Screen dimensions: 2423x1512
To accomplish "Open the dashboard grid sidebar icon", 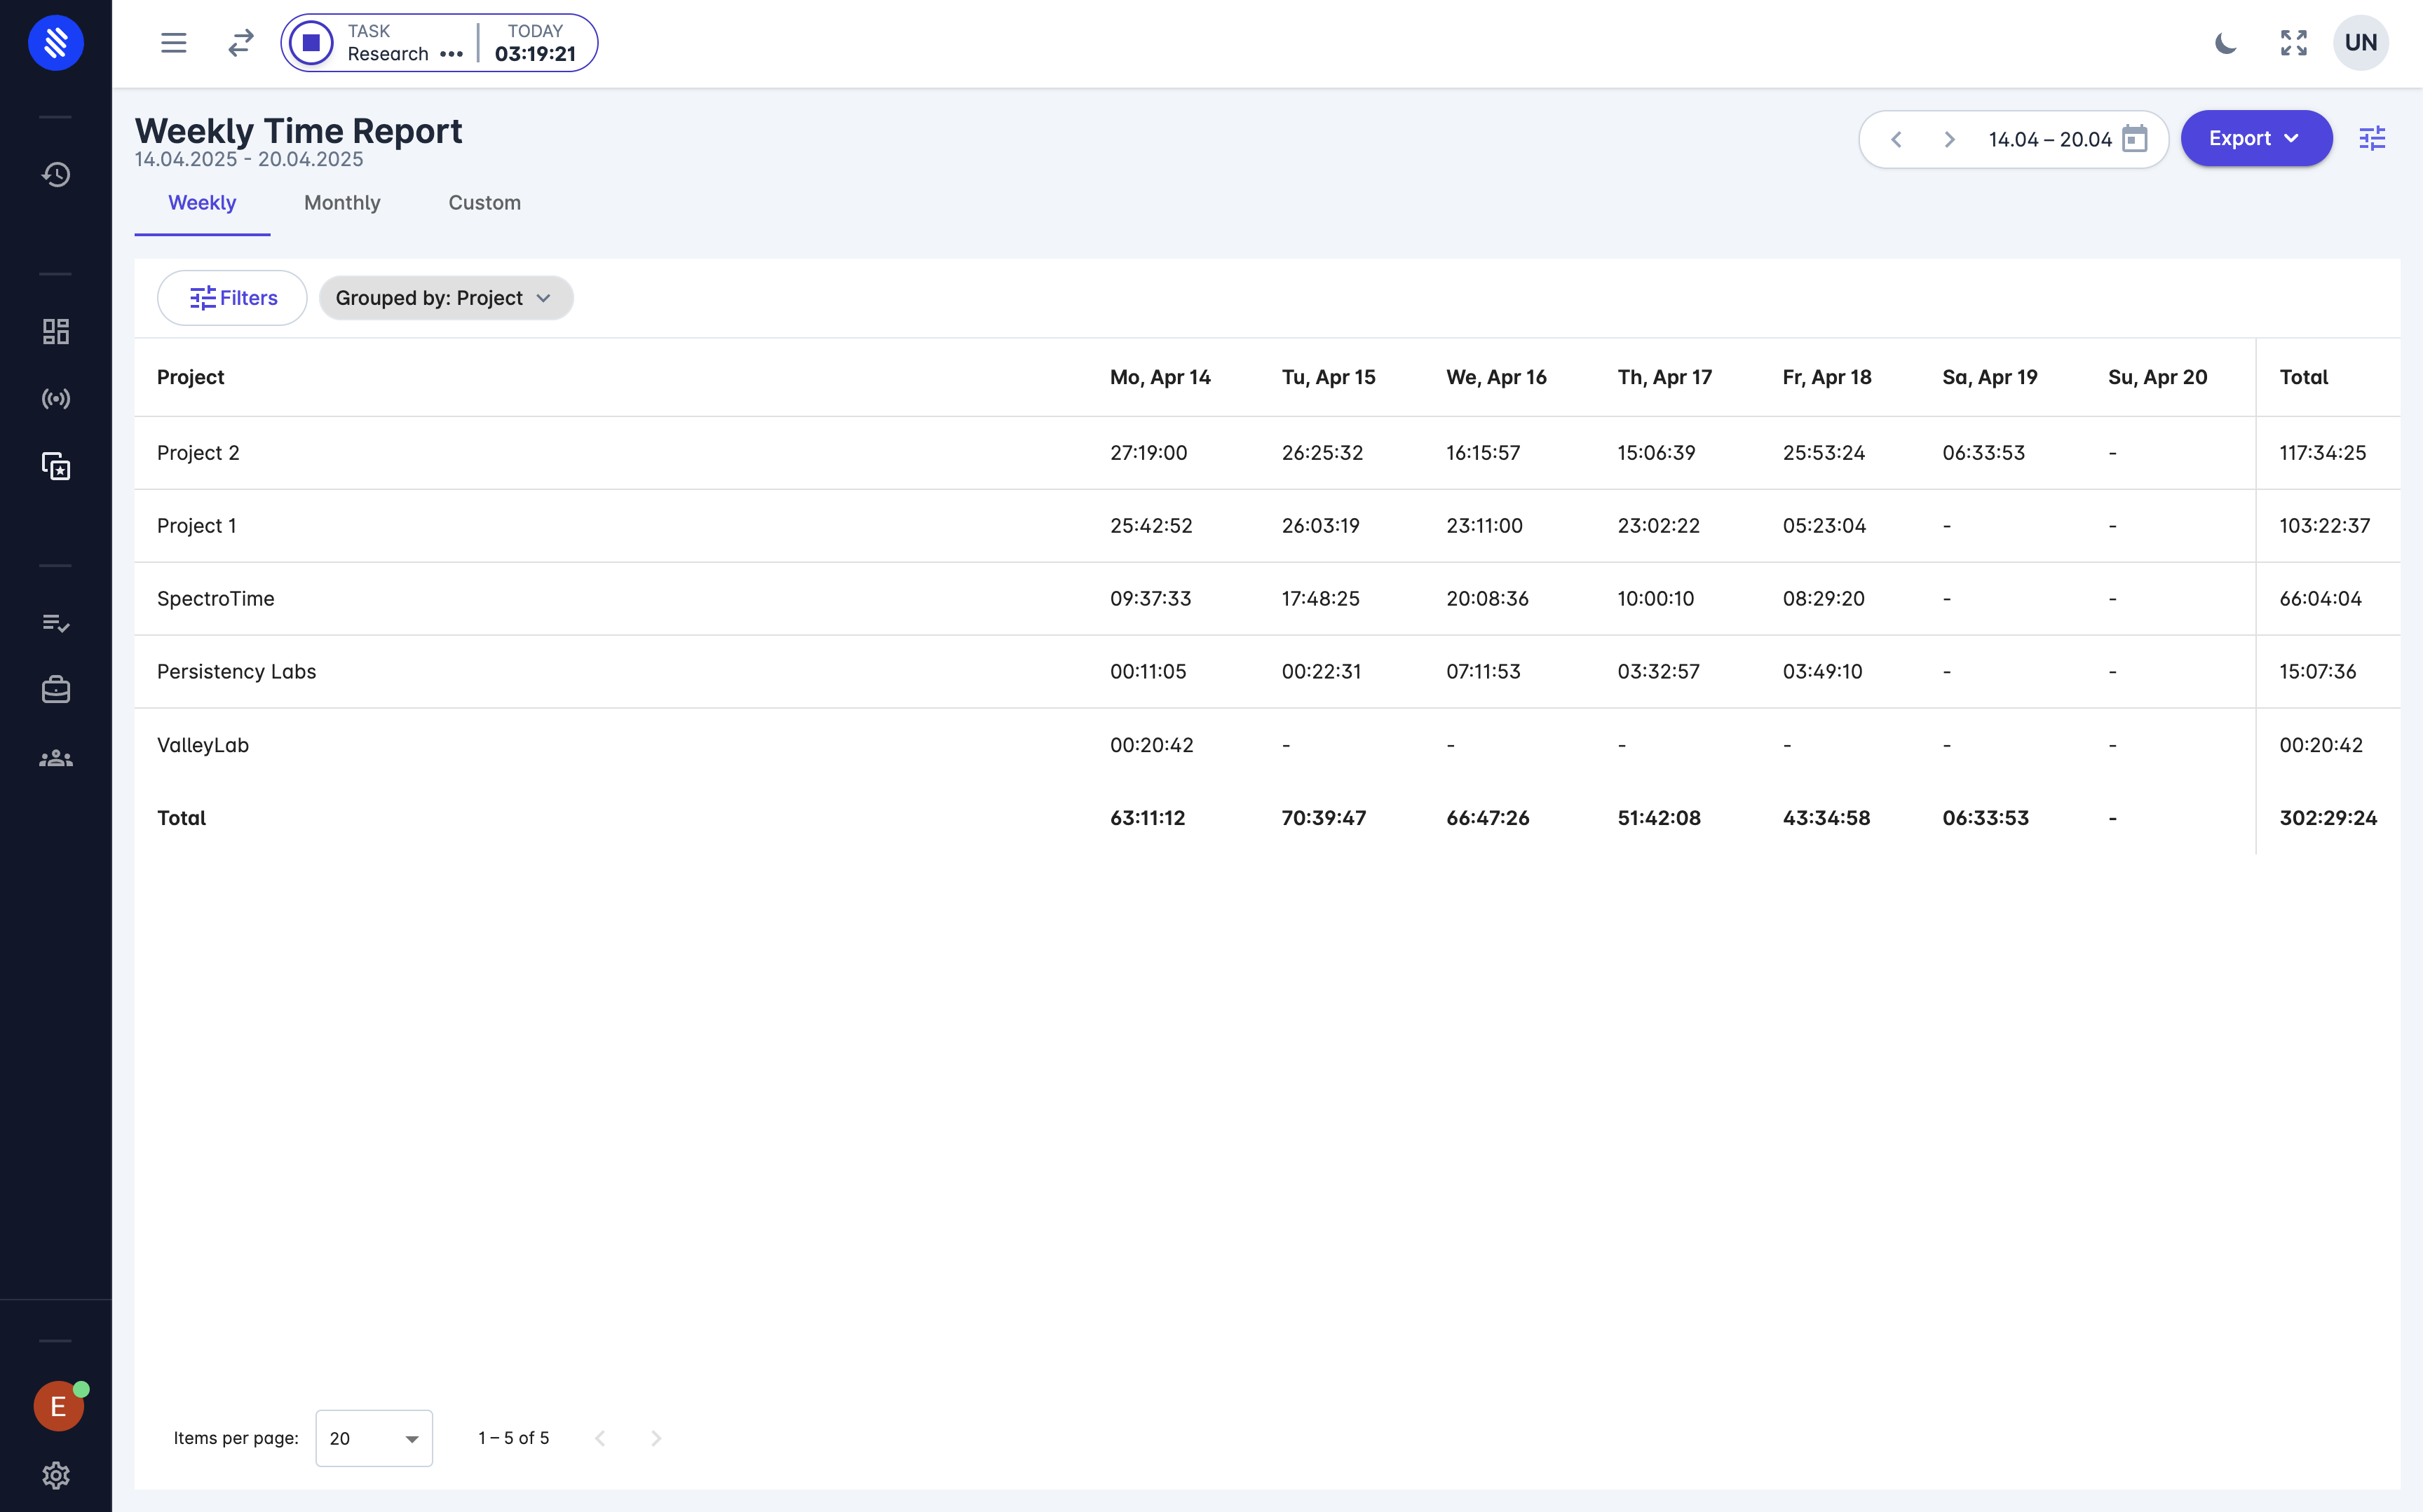I will coord(56,331).
